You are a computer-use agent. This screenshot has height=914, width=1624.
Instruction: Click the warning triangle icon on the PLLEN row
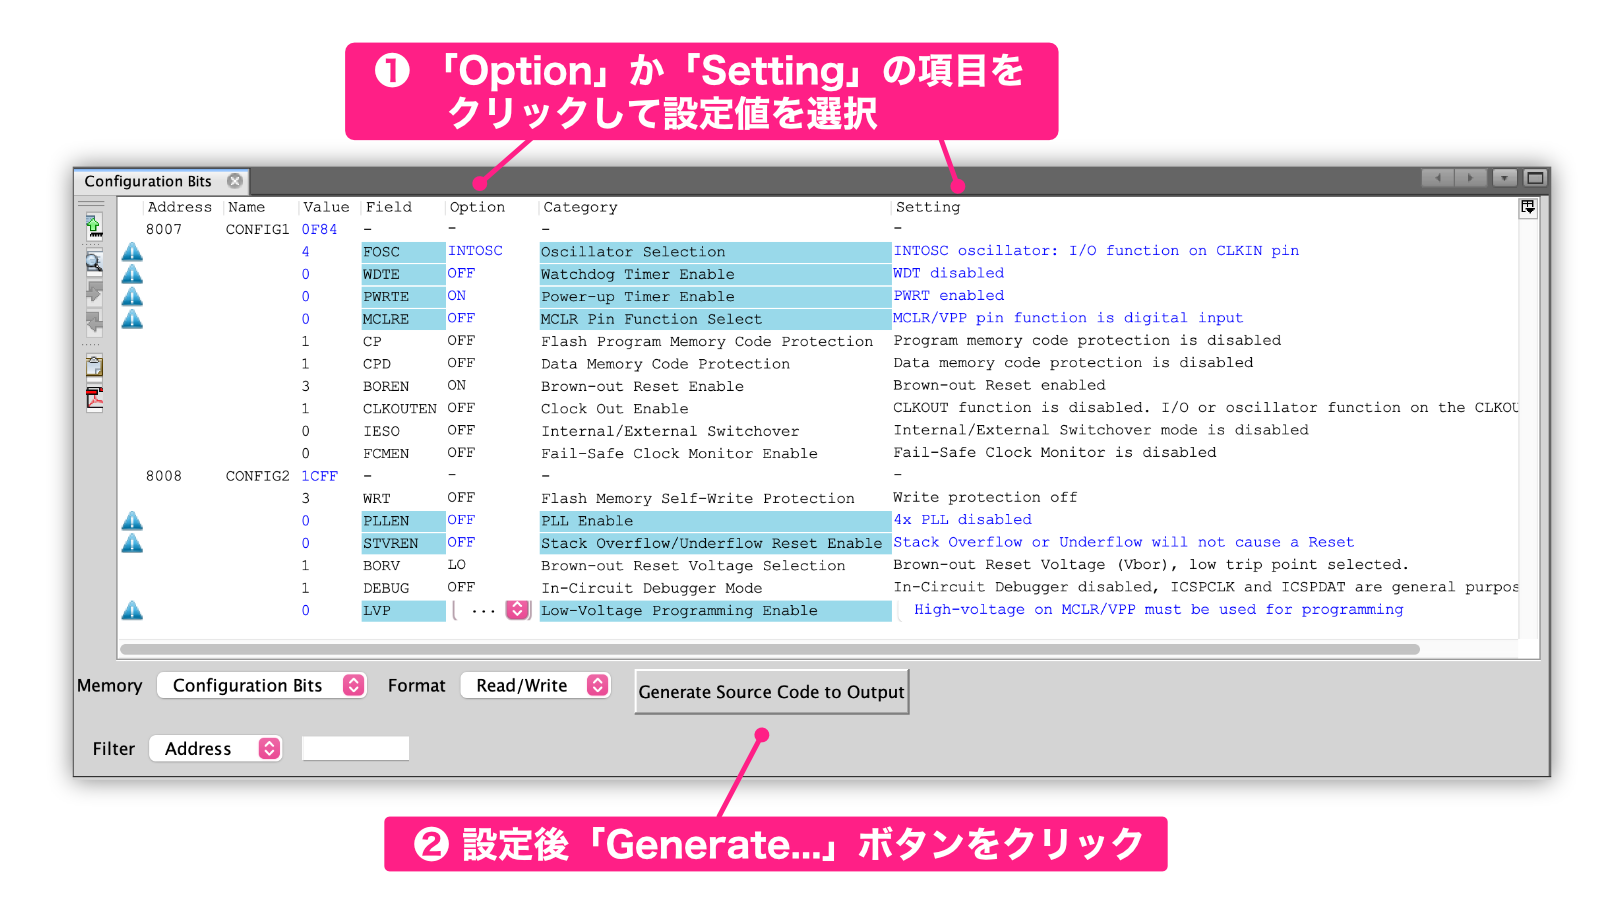pos(132,521)
